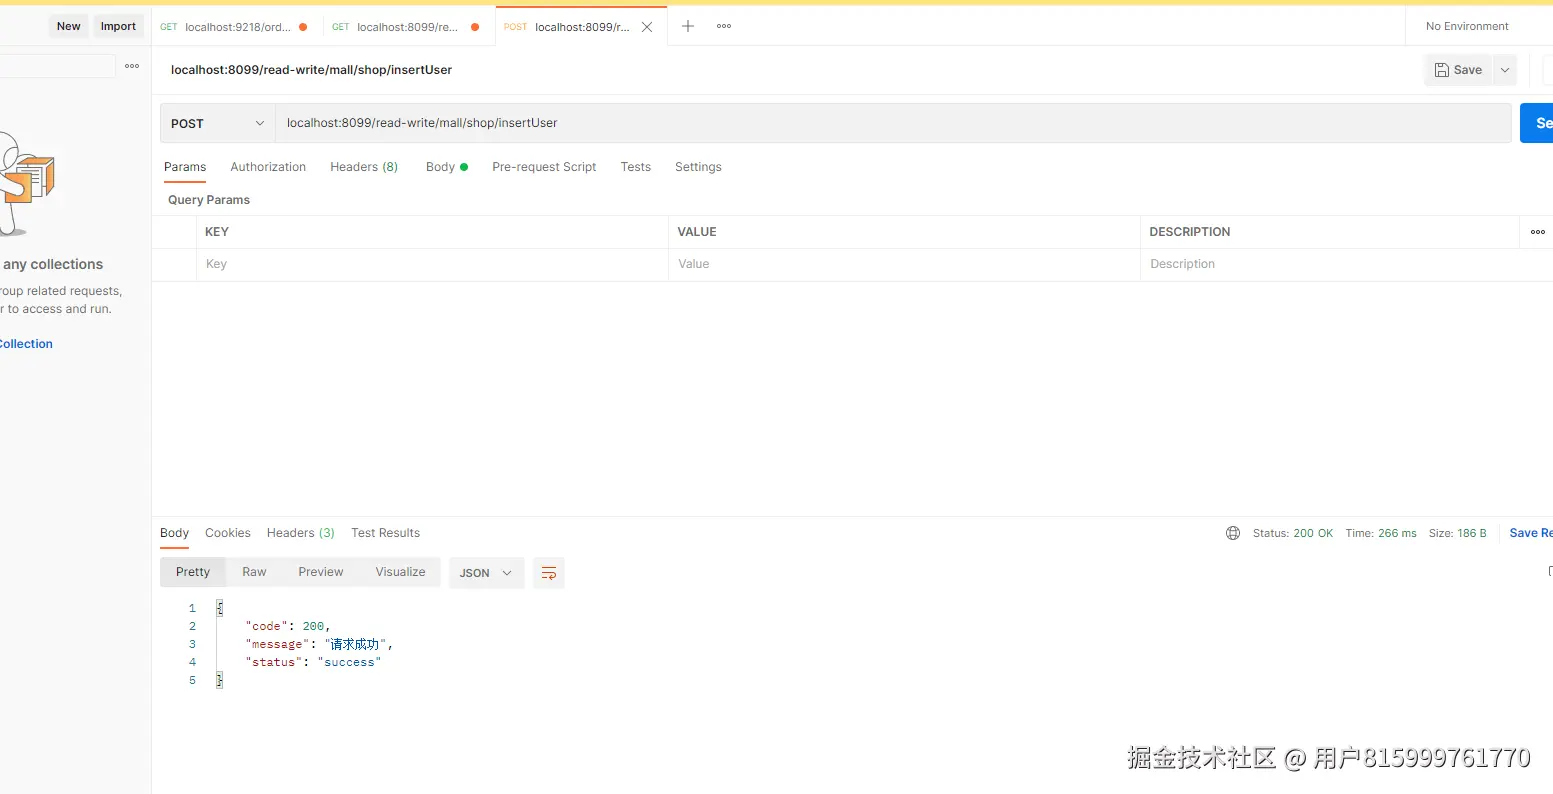This screenshot has height=794, width=1553.
Task: Click the wrap lines icon in response
Action: [x=549, y=573]
